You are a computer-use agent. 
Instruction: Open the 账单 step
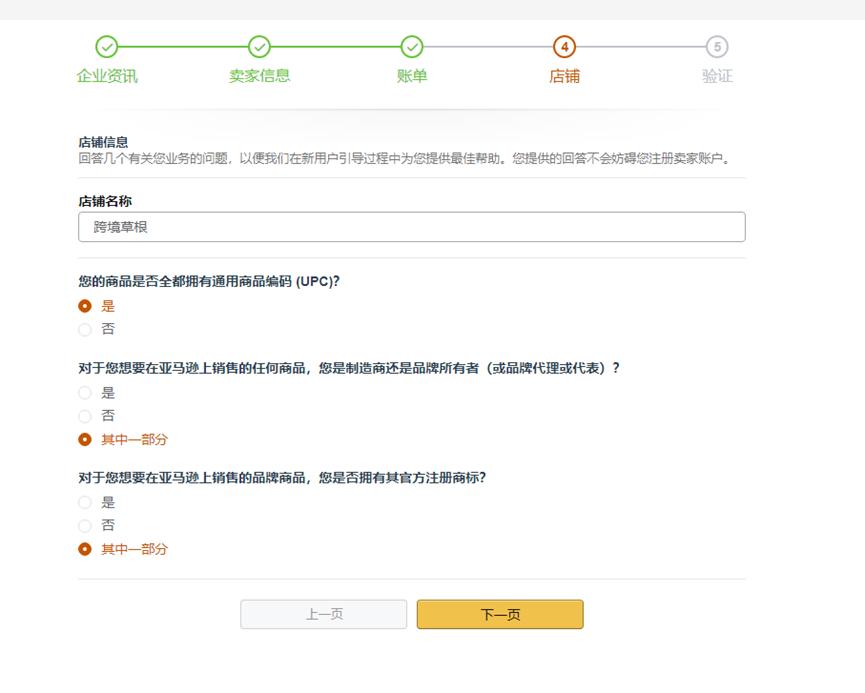point(413,72)
